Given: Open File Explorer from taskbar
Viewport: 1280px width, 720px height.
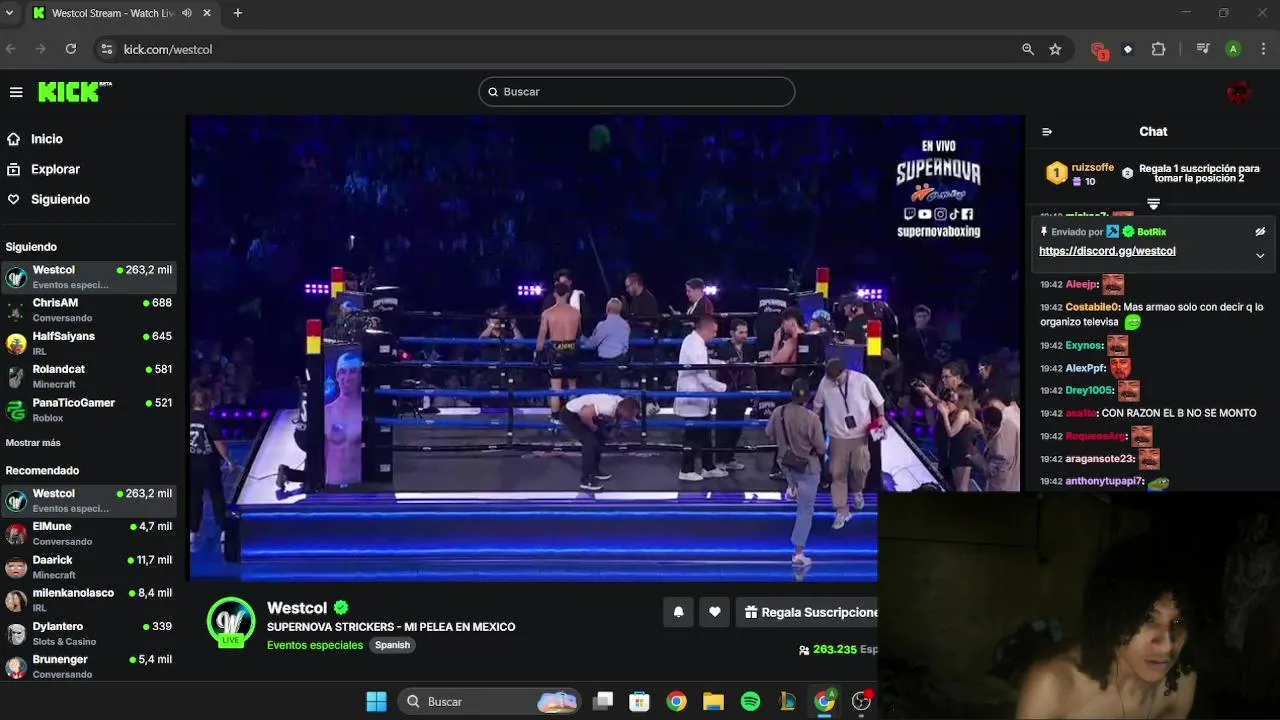Looking at the screenshot, I should [x=713, y=702].
